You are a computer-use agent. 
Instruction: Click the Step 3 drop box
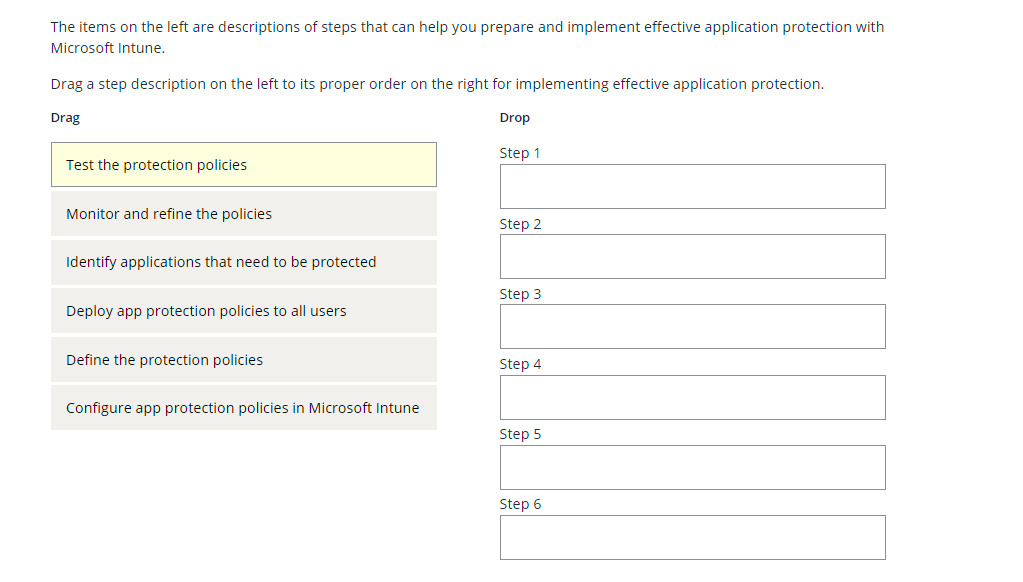[x=692, y=326]
